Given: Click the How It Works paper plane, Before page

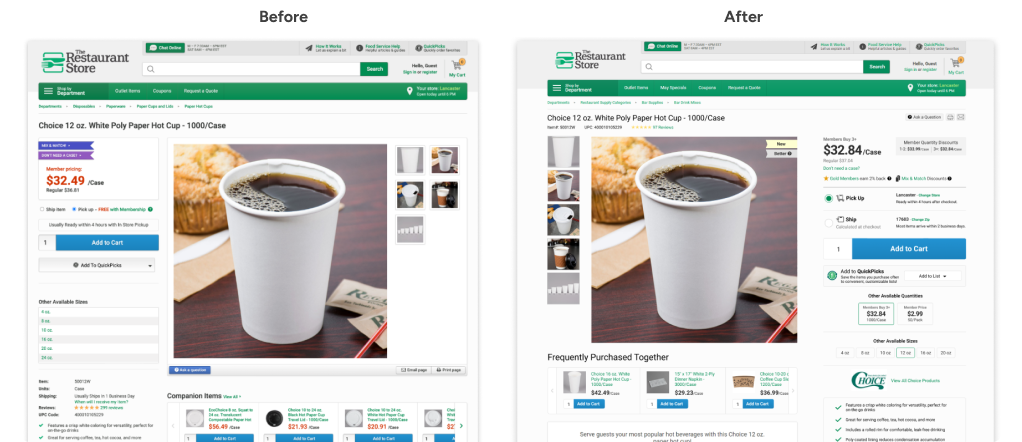Looking at the screenshot, I should [x=309, y=48].
